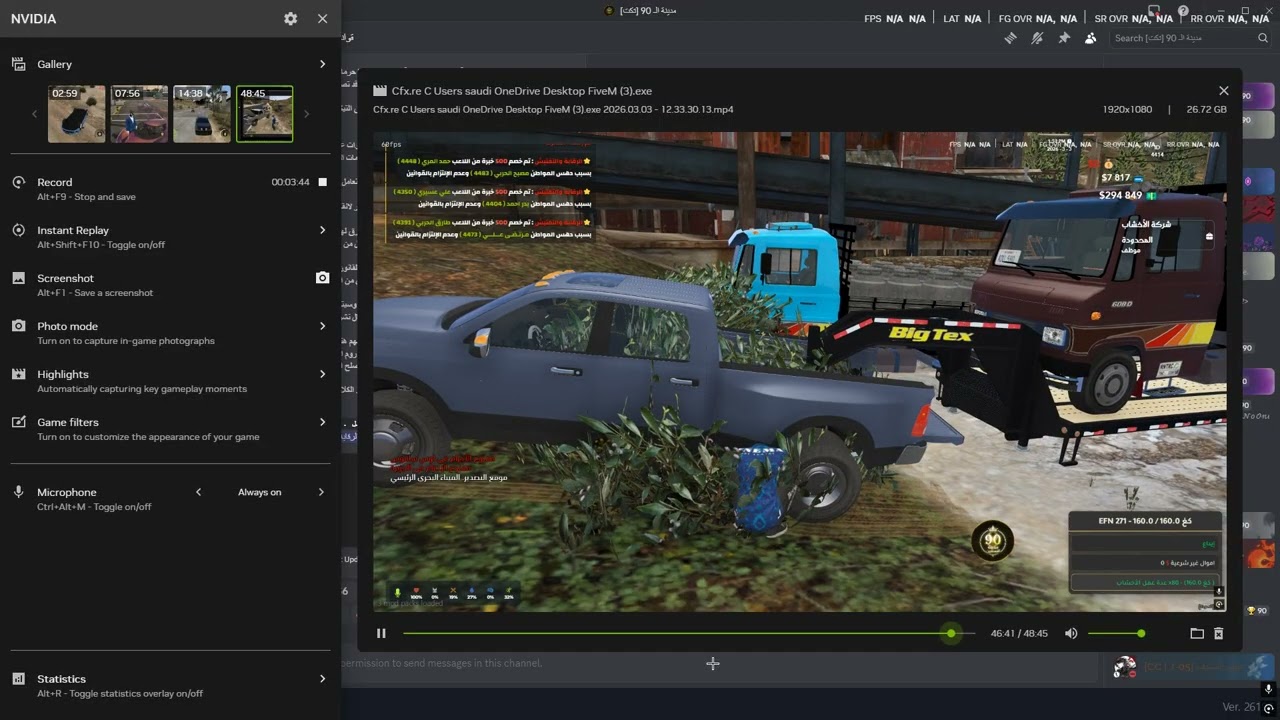Click the 1920x1080 resolution text
1280x720 pixels.
[1127, 109]
